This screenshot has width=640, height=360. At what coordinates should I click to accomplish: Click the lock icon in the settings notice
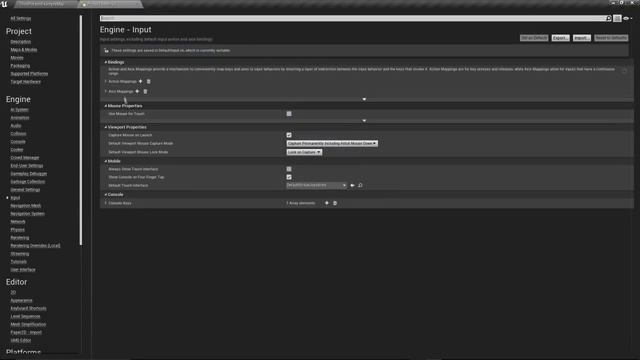[106, 51]
